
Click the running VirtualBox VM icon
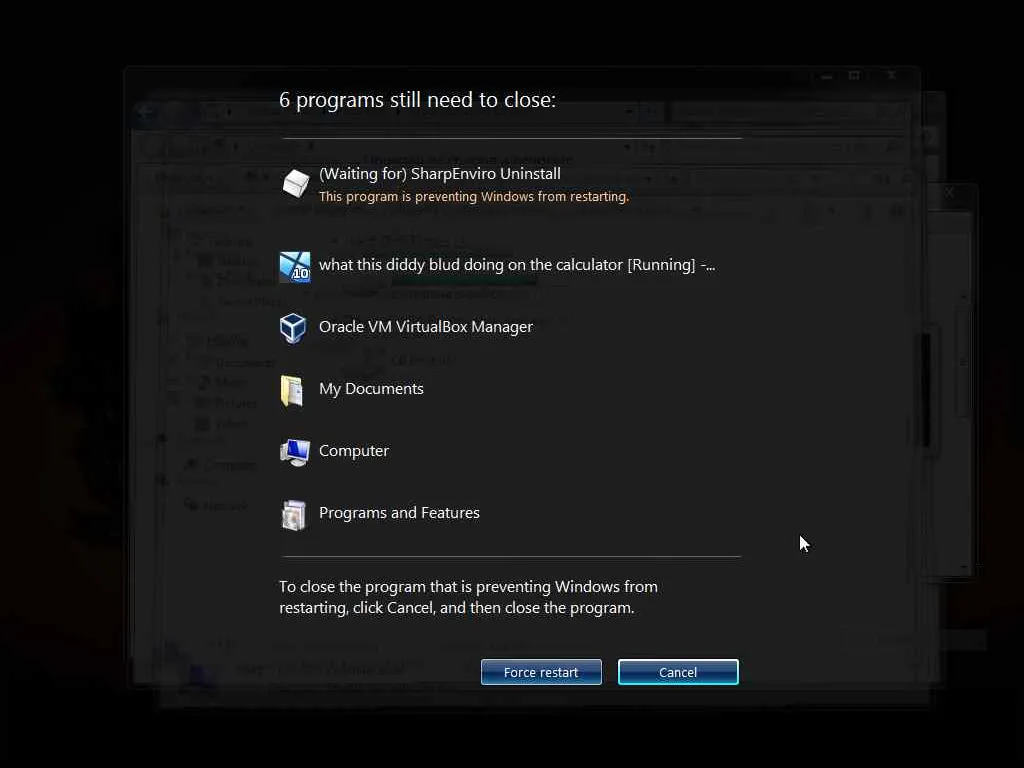coord(295,266)
